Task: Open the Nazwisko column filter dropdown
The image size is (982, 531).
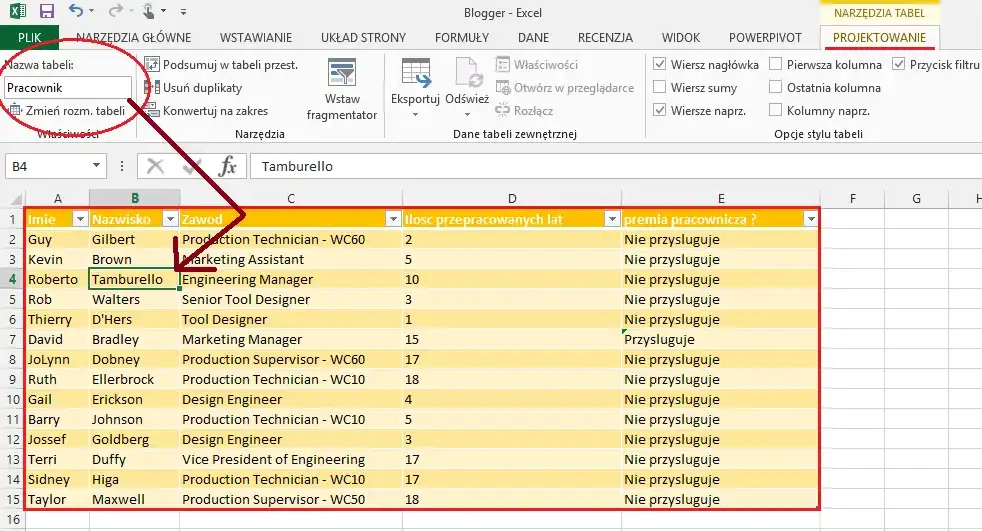Action: [x=170, y=219]
